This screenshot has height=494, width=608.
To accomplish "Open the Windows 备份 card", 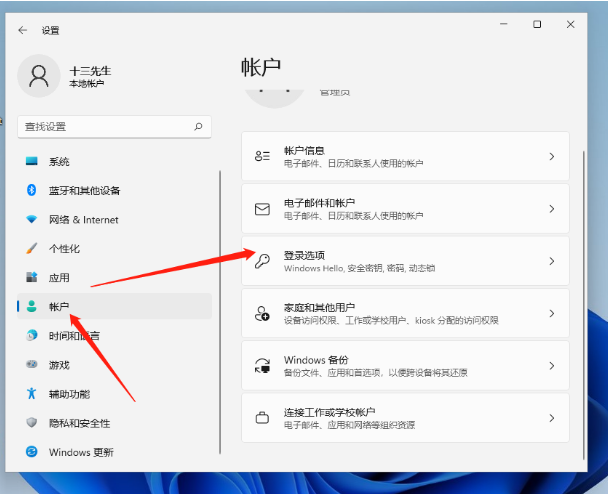I will [405, 366].
